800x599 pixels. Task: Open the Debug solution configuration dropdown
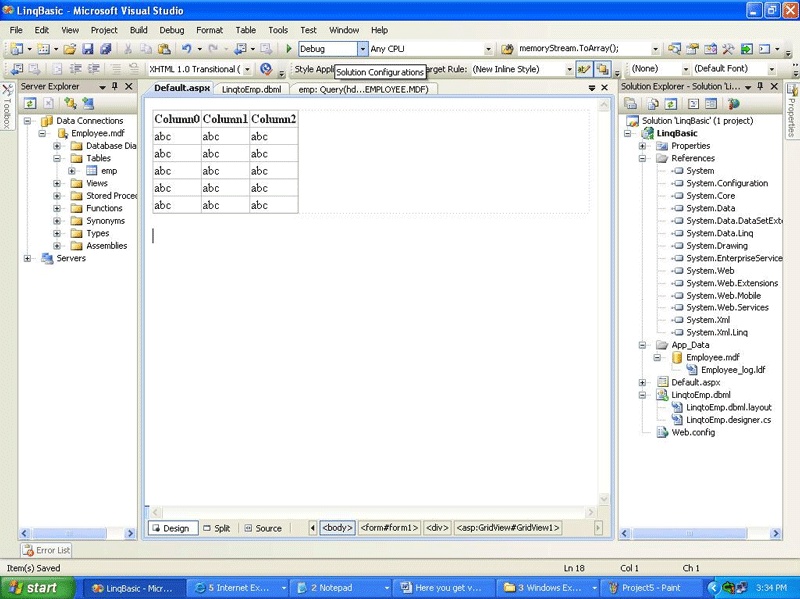point(362,49)
